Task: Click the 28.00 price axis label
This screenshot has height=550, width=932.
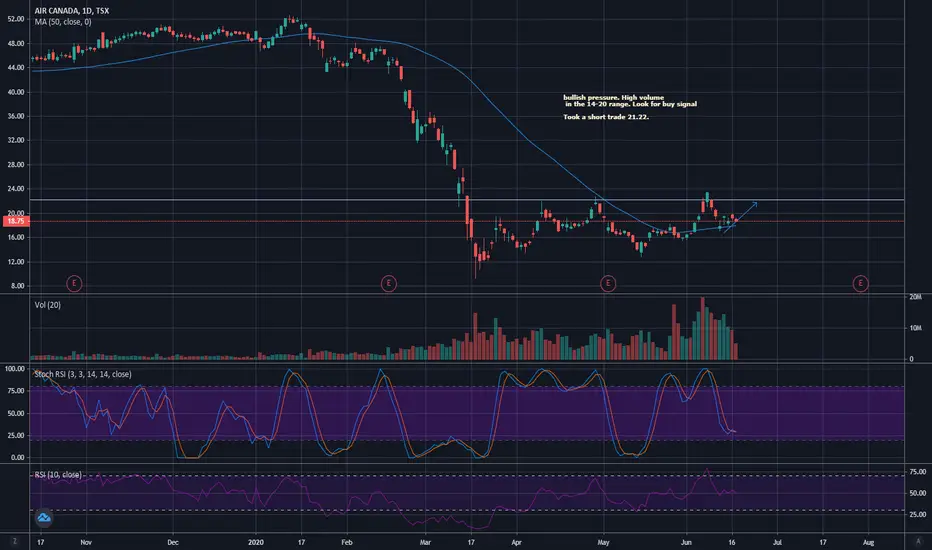Action: 16,165
